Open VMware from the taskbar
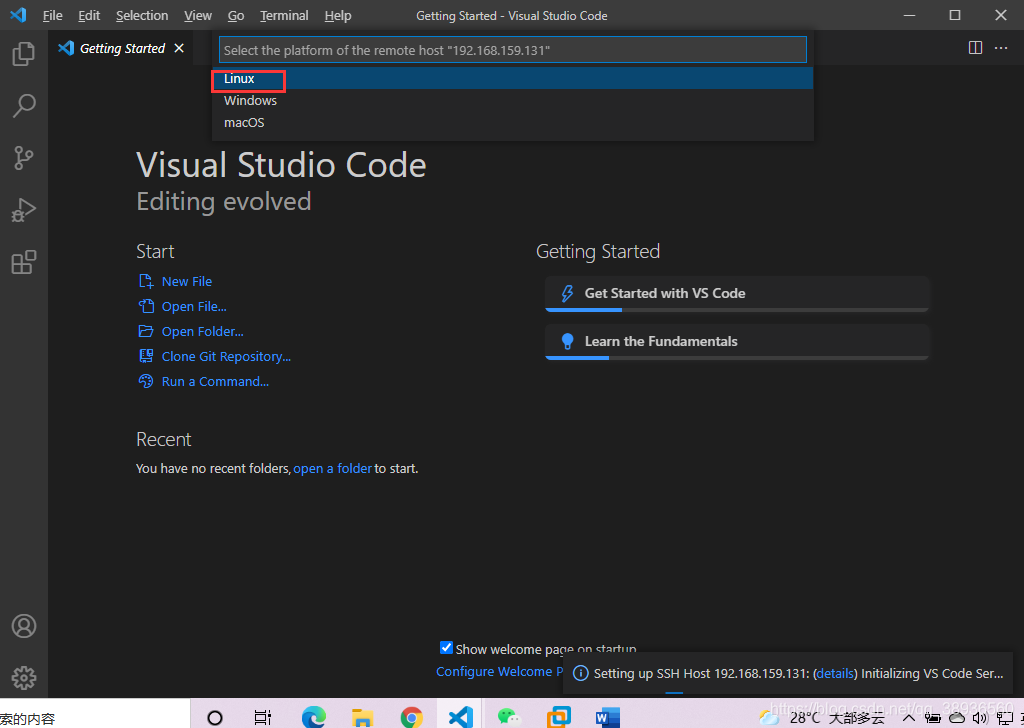The image size is (1024, 728). (559, 718)
